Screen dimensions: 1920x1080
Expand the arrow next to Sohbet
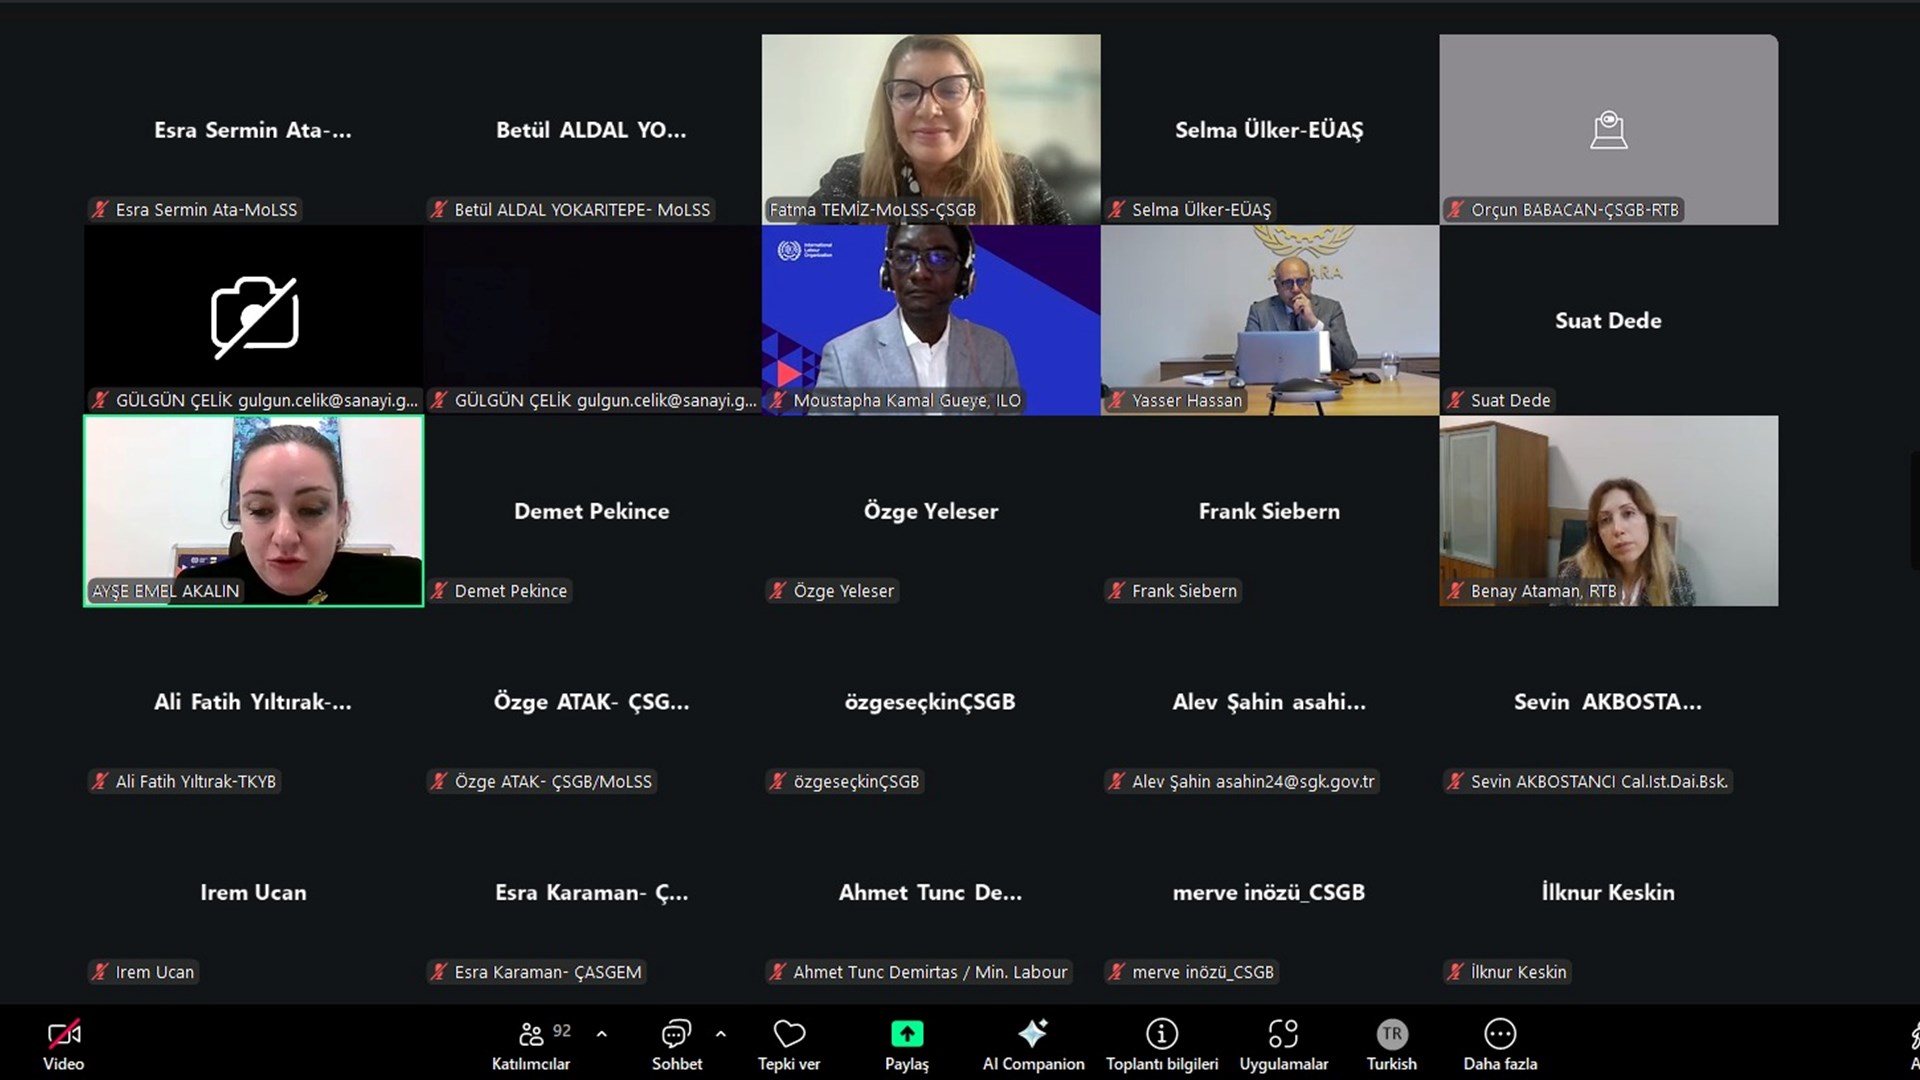click(x=720, y=1034)
